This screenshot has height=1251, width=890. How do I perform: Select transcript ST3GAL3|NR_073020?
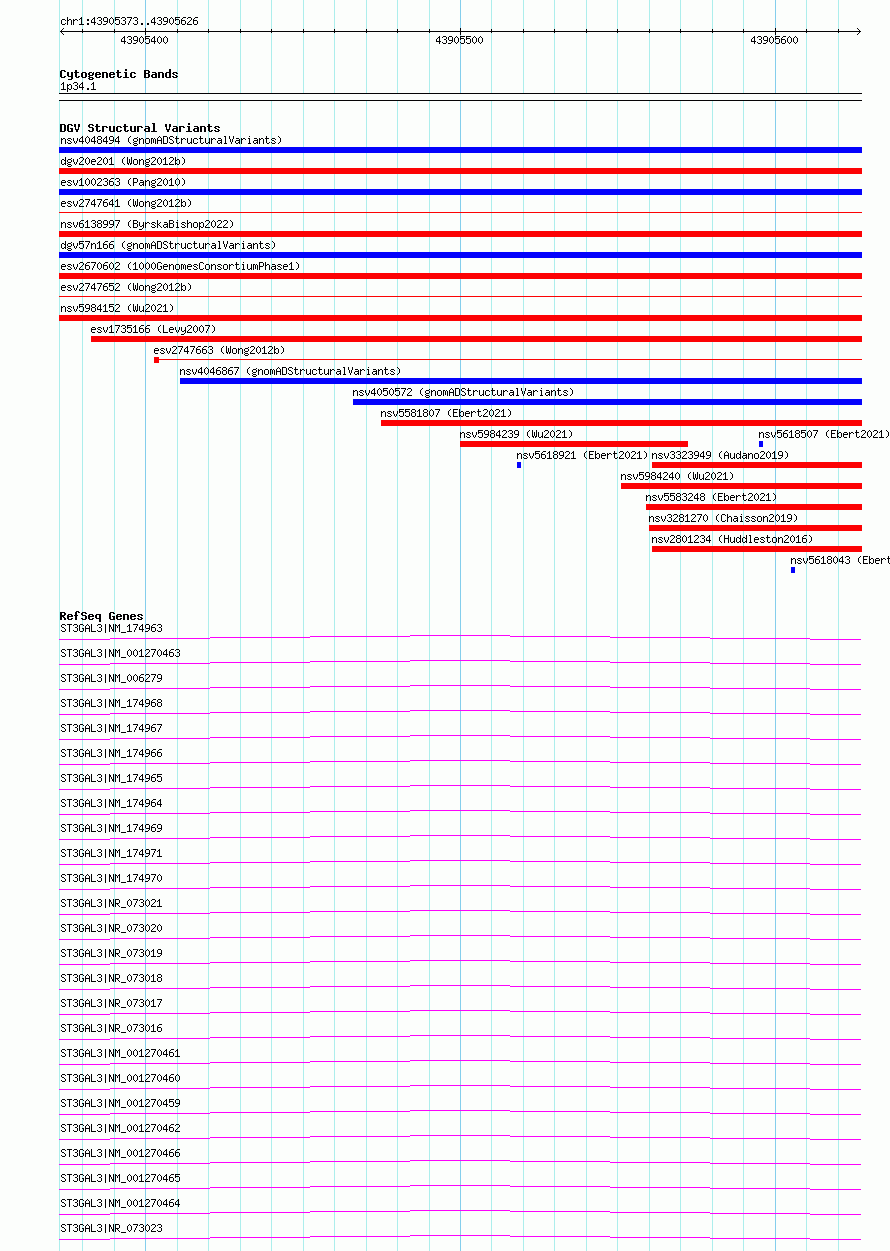pyautogui.click(x=111, y=928)
